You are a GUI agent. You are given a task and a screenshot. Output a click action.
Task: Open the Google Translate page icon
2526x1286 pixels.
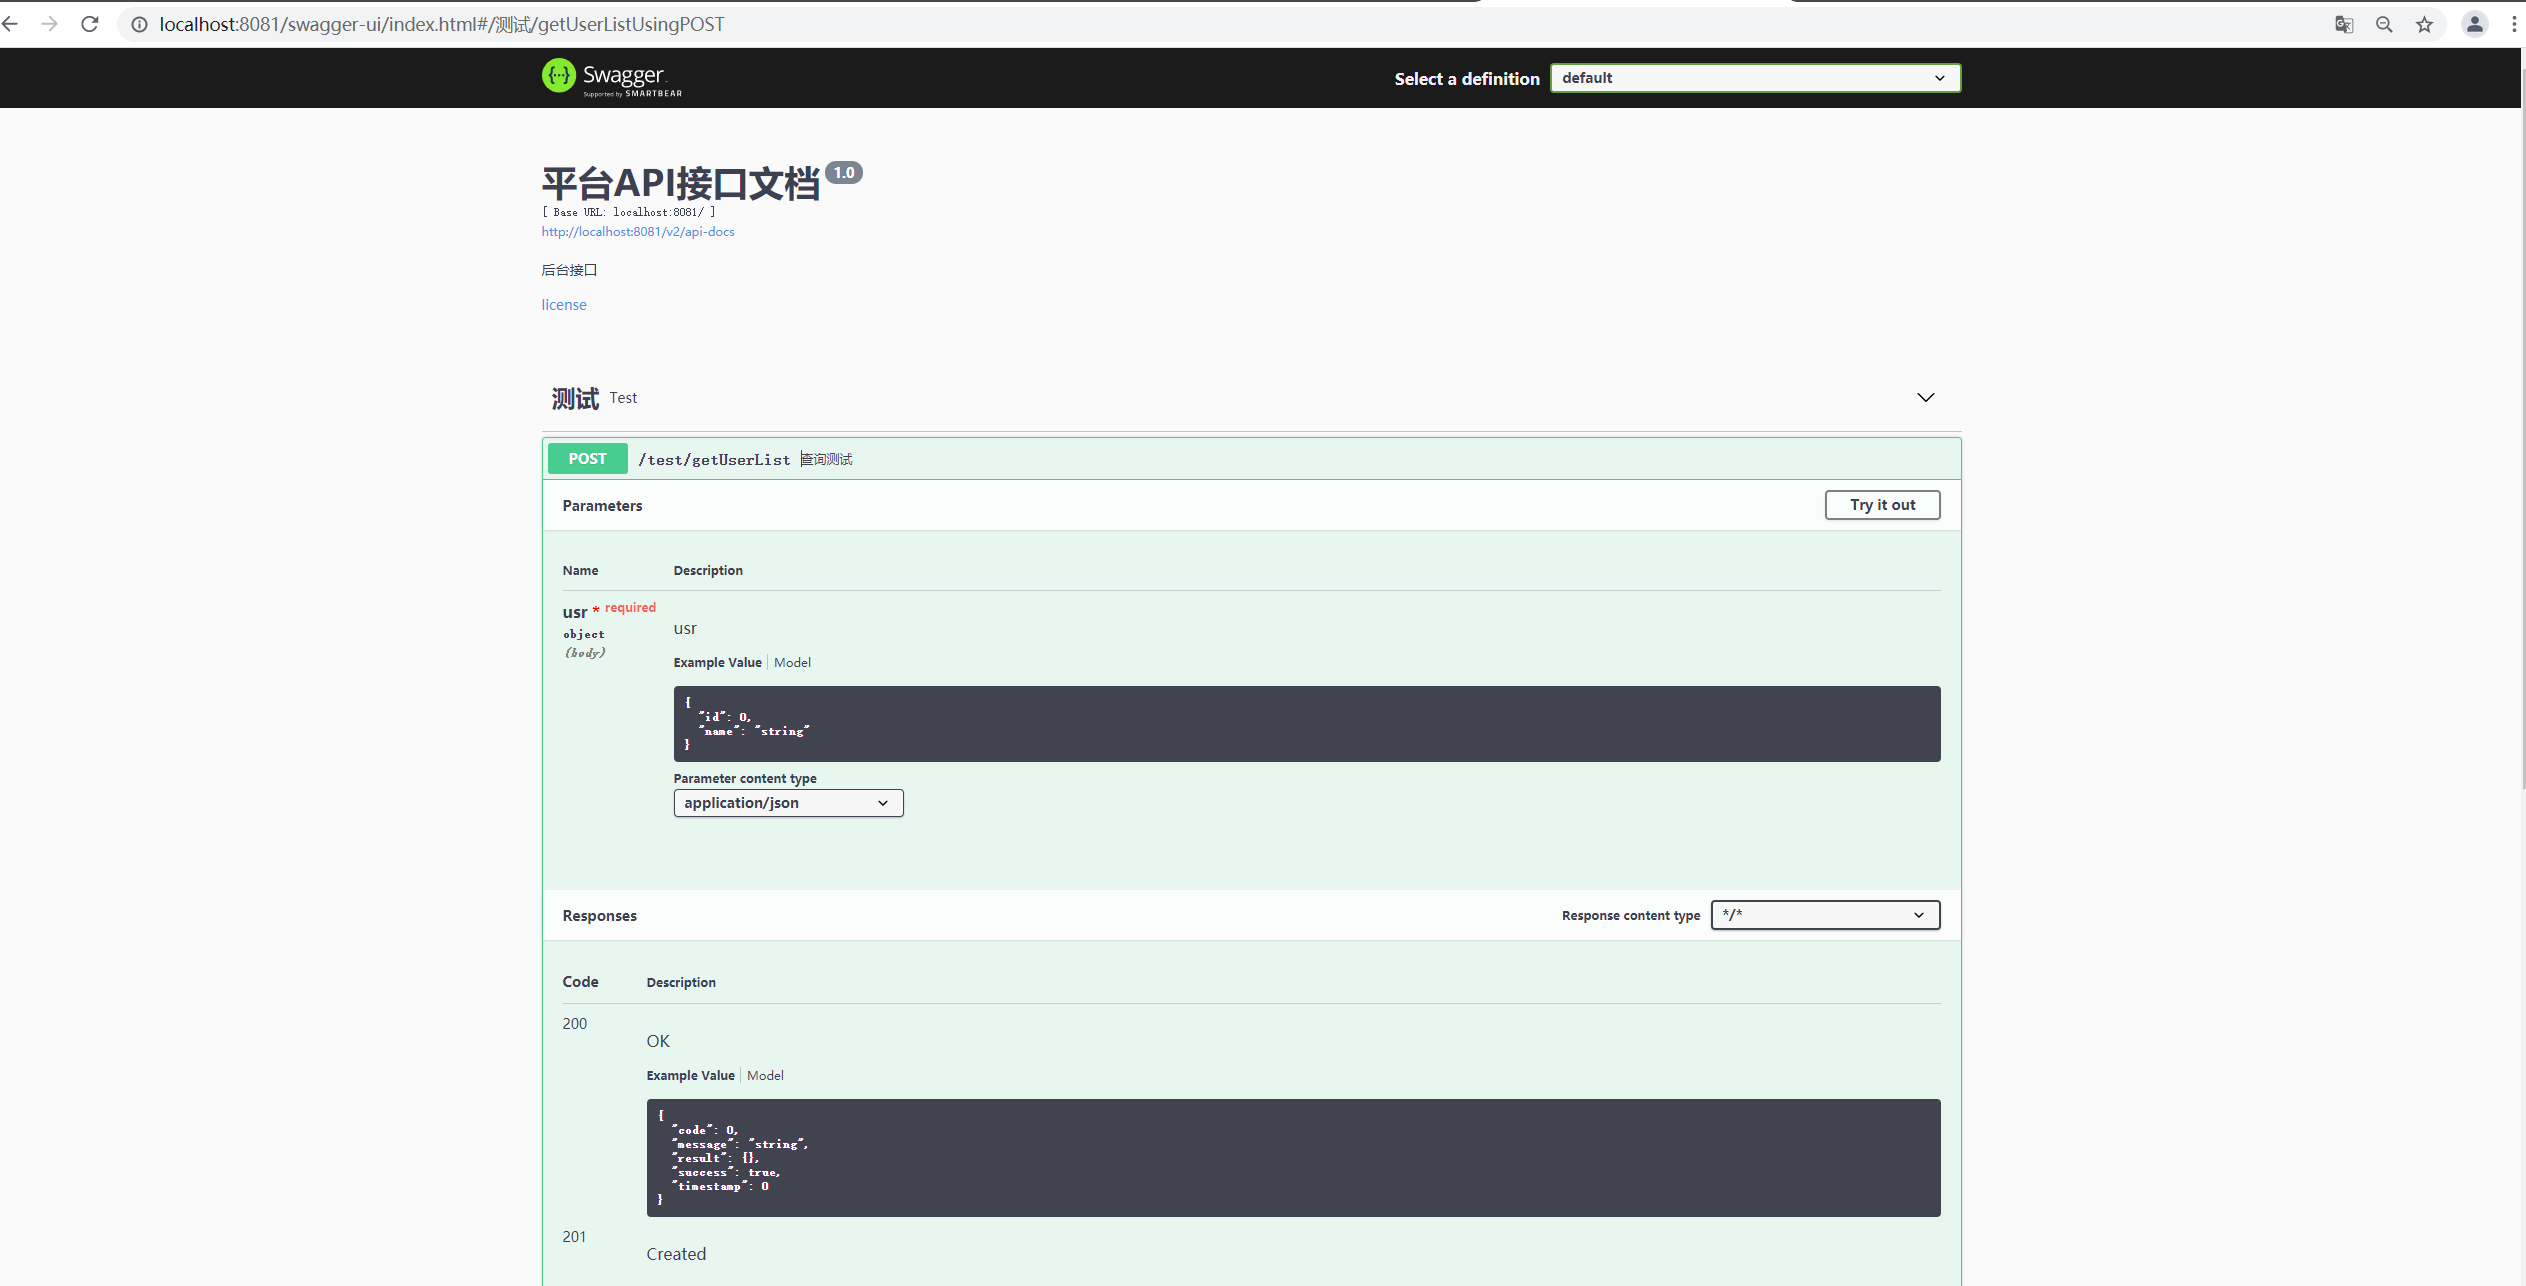point(2343,24)
